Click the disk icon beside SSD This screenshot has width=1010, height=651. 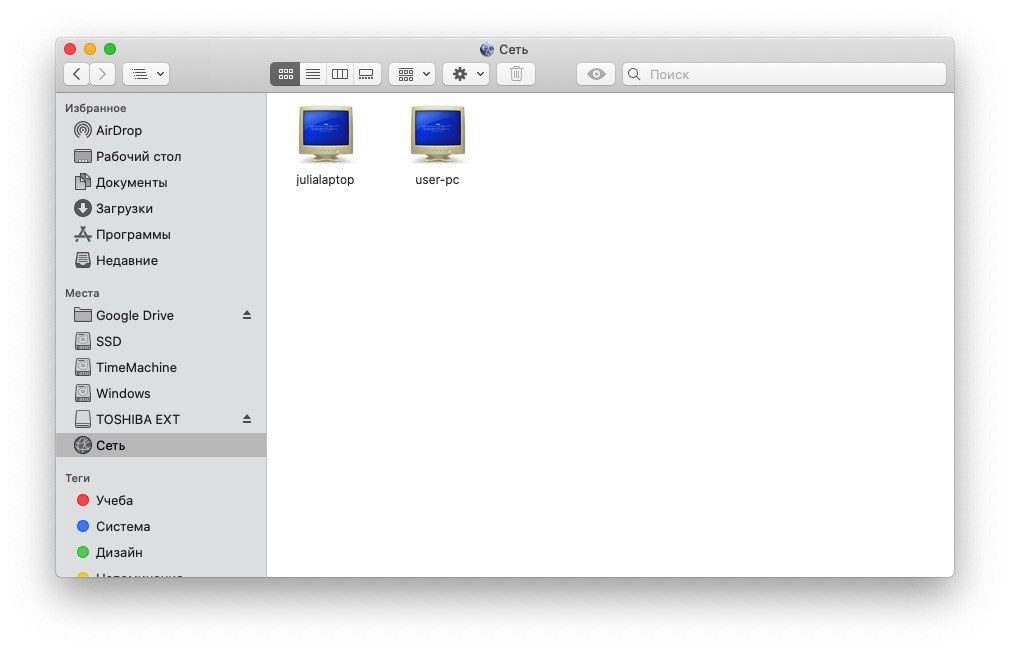82,341
